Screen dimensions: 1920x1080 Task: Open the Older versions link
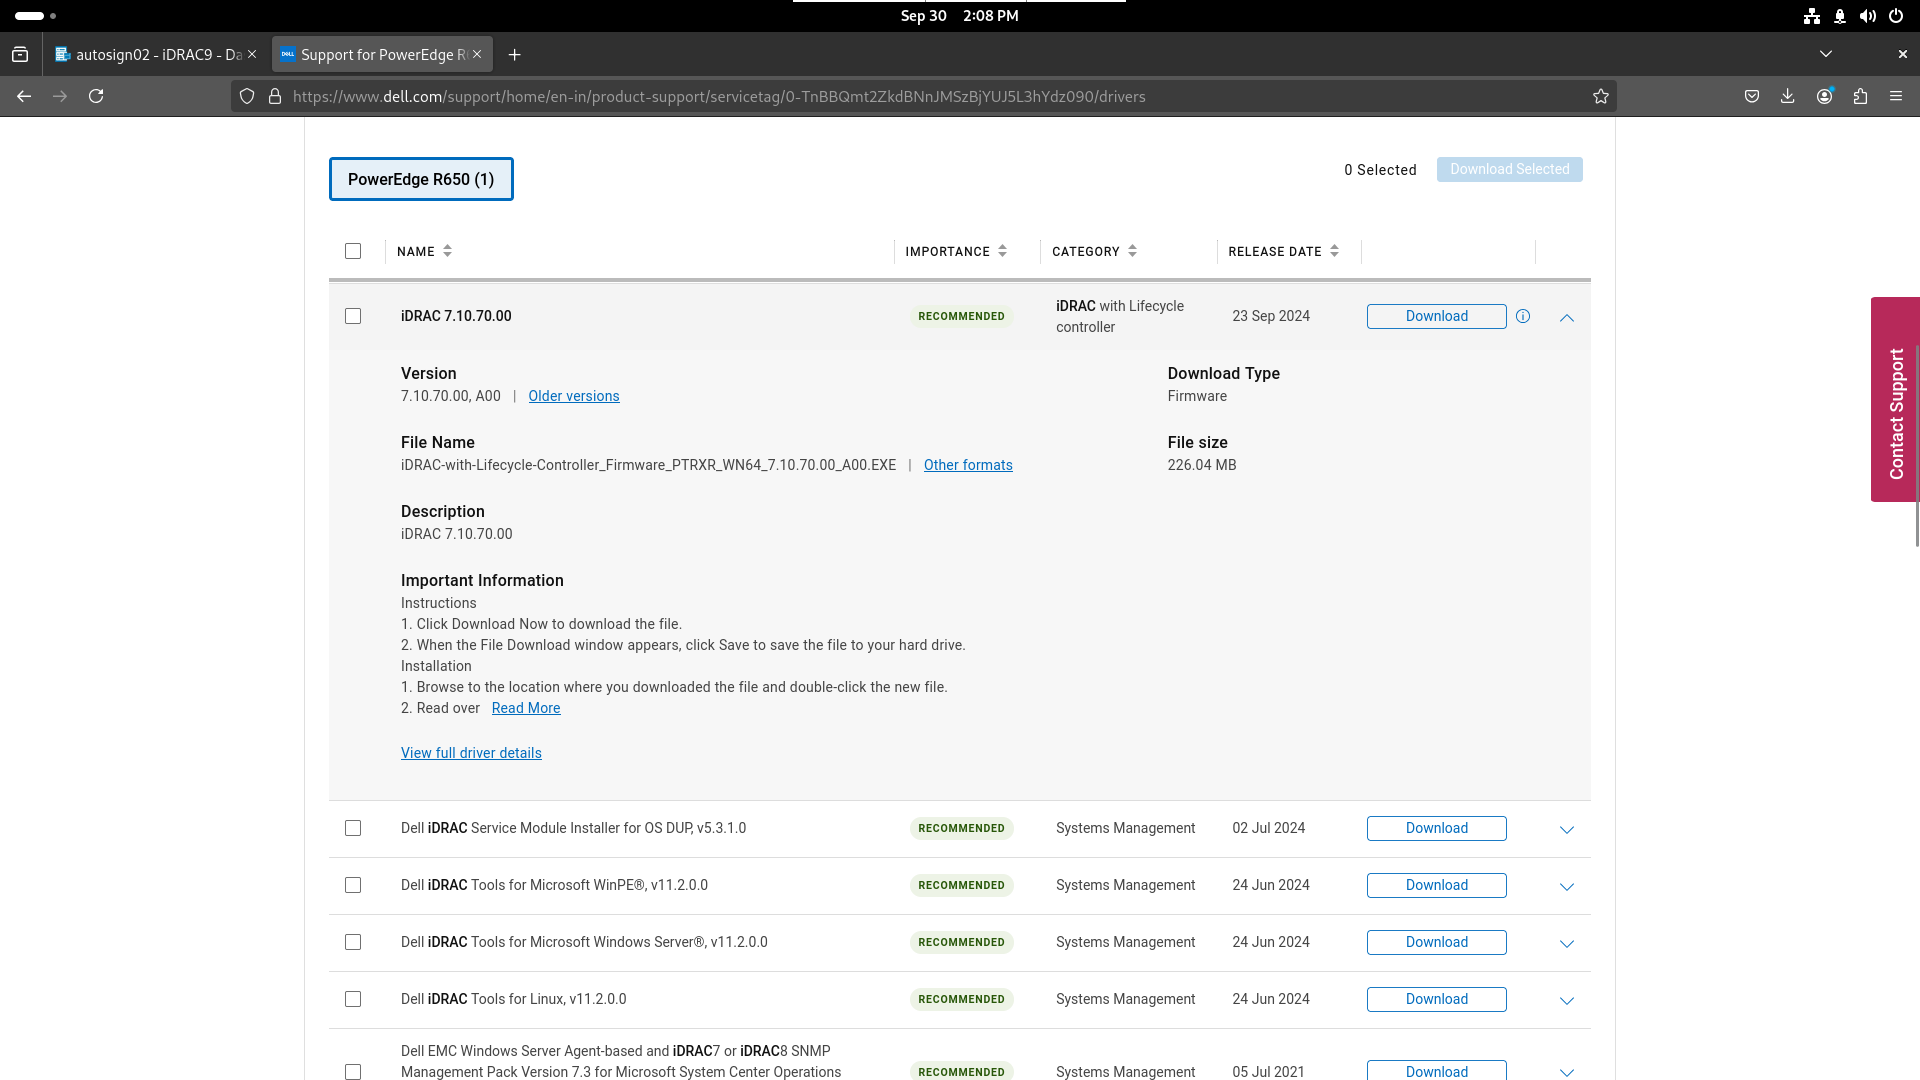point(574,396)
